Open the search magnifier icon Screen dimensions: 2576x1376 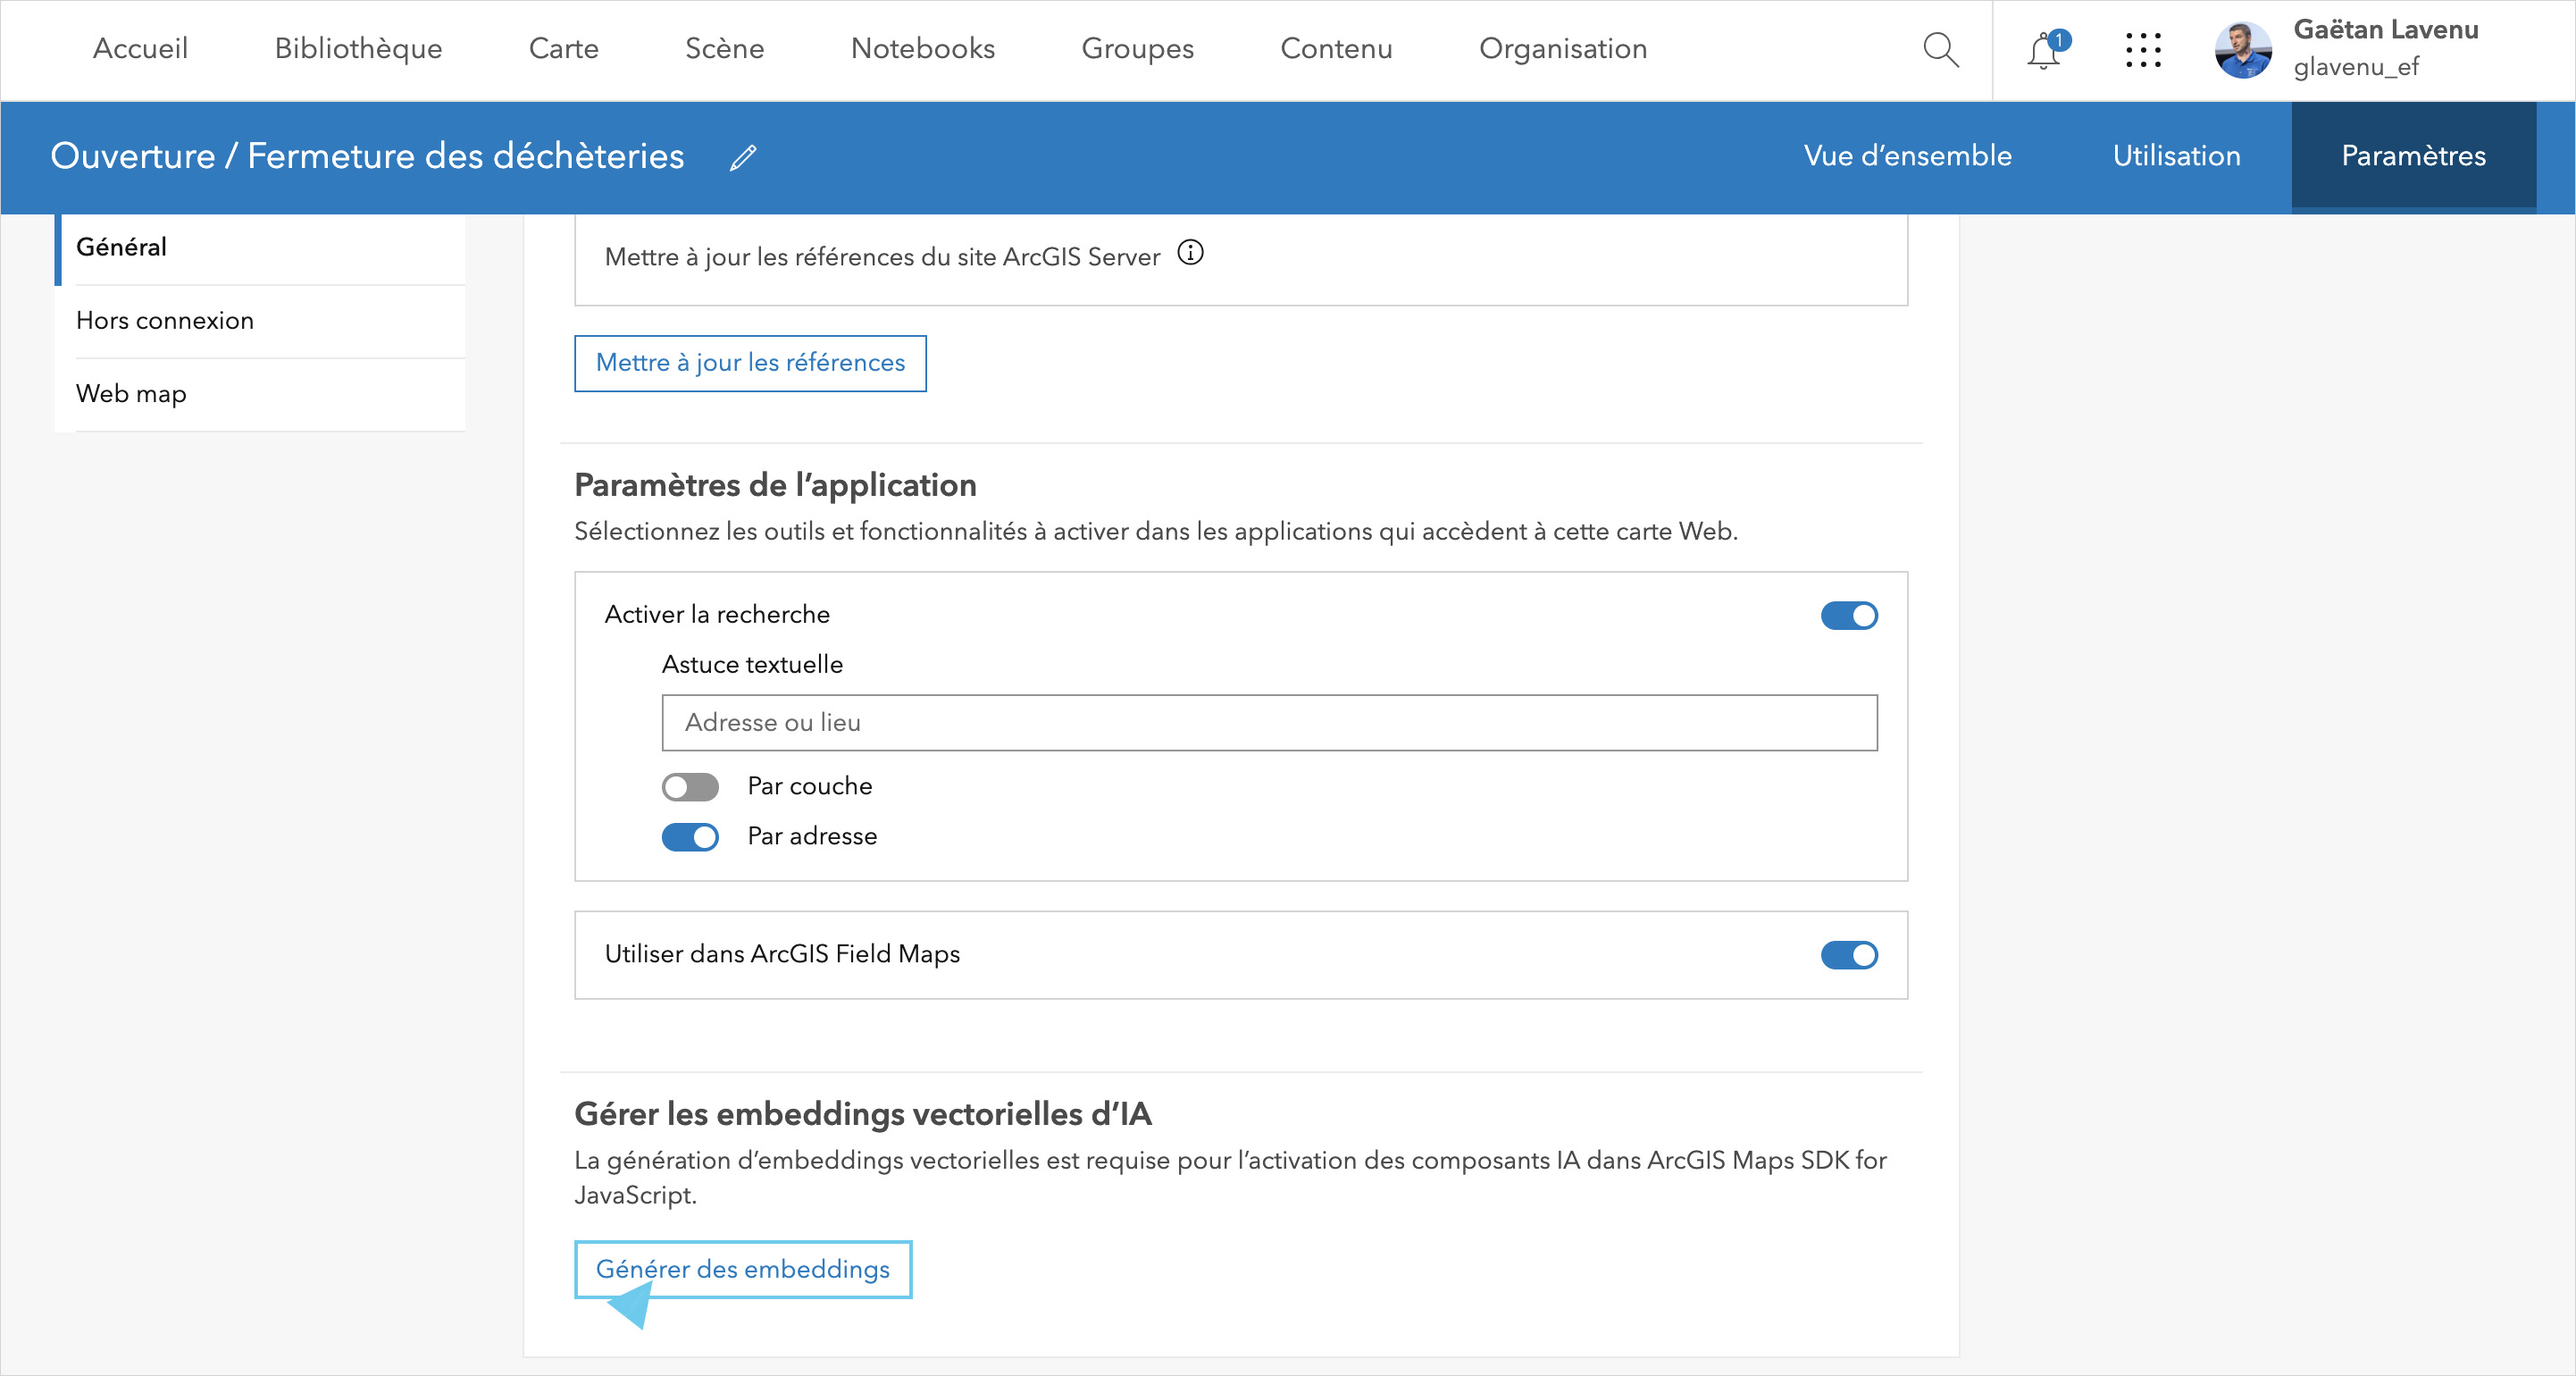pos(1940,49)
